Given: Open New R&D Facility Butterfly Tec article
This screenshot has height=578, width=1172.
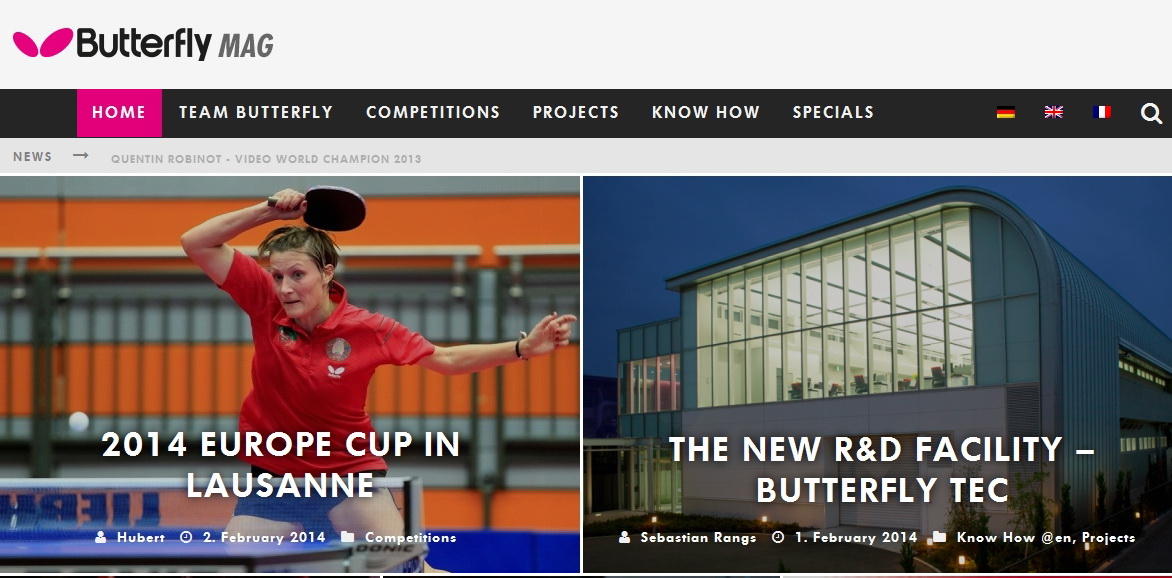Looking at the screenshot, I should coord(882,470).
